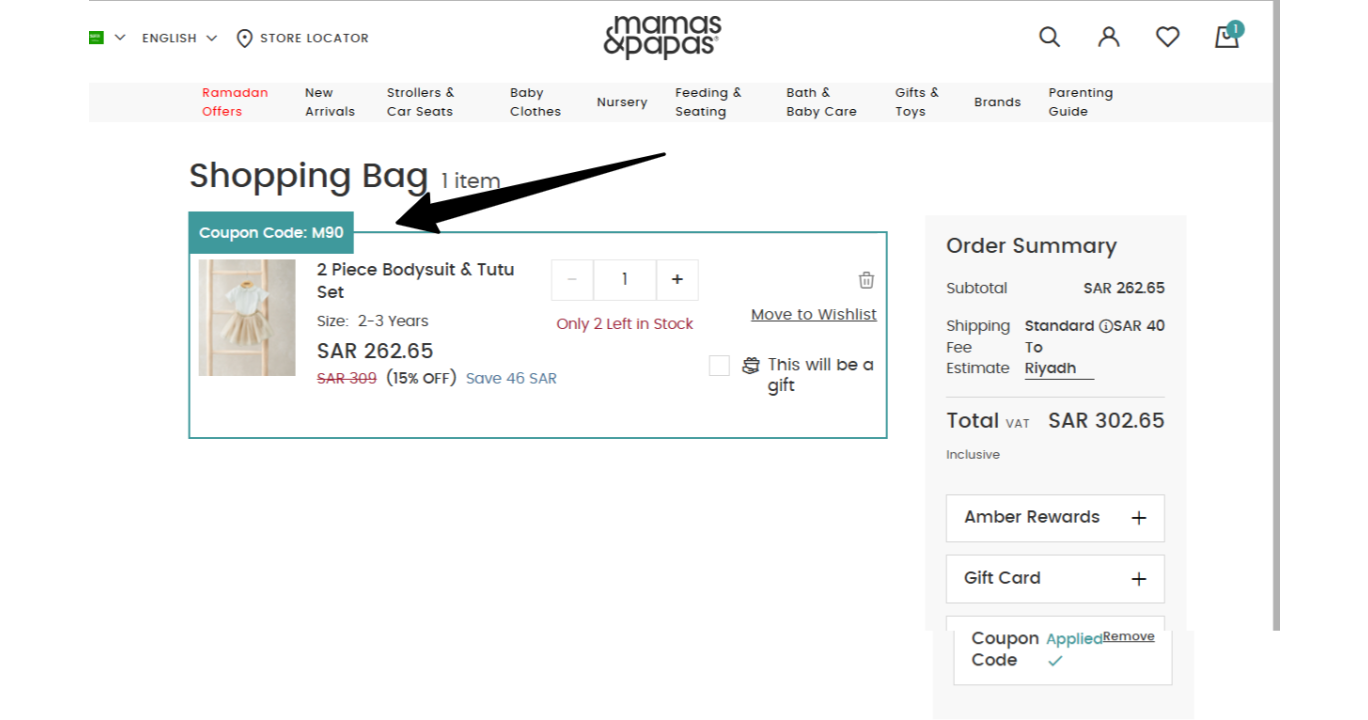
Task: Click the gift box icon
Action: click(751, 365)
